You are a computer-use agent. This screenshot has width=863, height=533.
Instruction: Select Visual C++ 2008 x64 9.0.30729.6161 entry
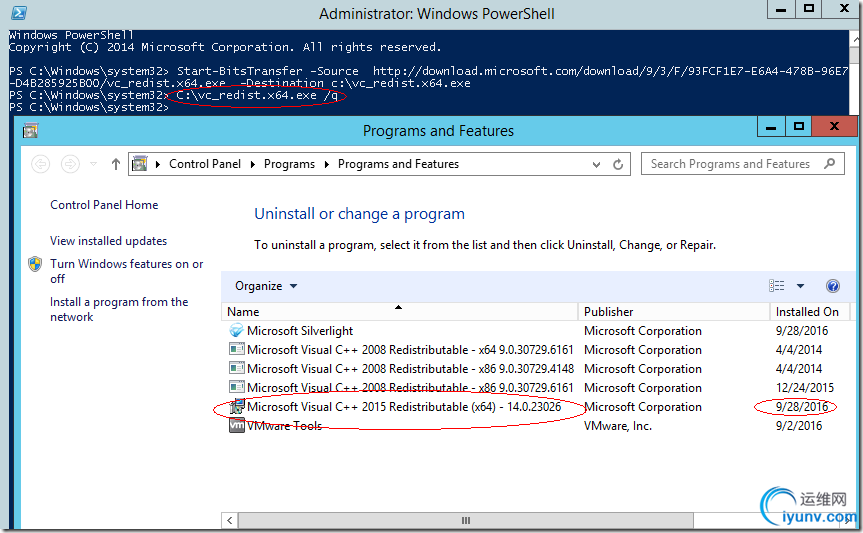(x=410, y=350)
